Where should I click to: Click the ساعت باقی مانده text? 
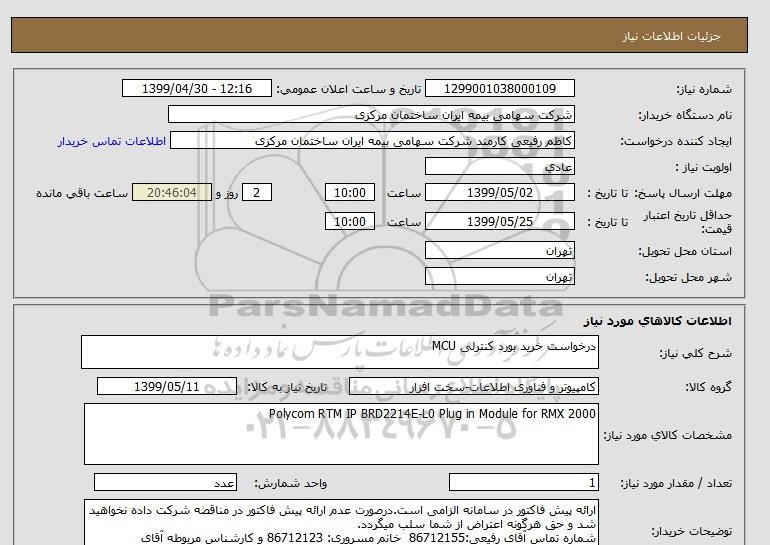tap(82, 193)
